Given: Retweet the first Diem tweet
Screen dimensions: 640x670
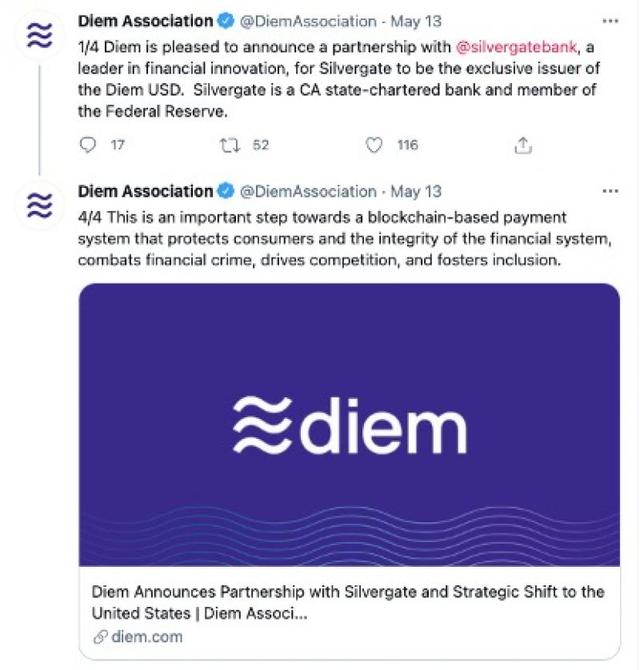Looking at the screenshot, I should 230,145.
